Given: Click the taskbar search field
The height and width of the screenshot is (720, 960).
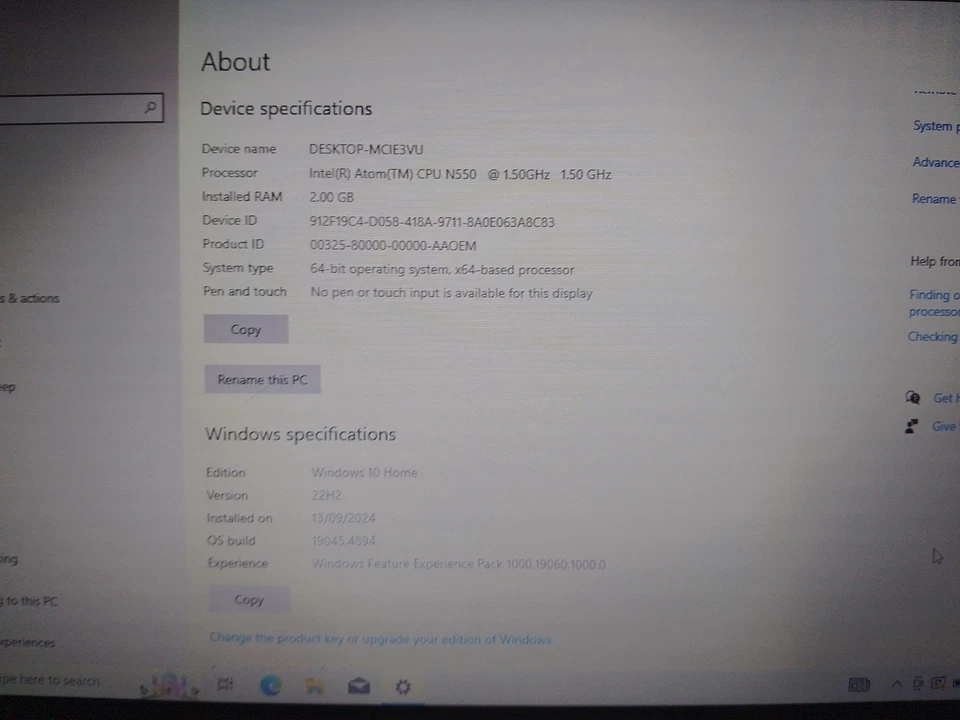Looking at the screenshot, I should click(60, 680).
